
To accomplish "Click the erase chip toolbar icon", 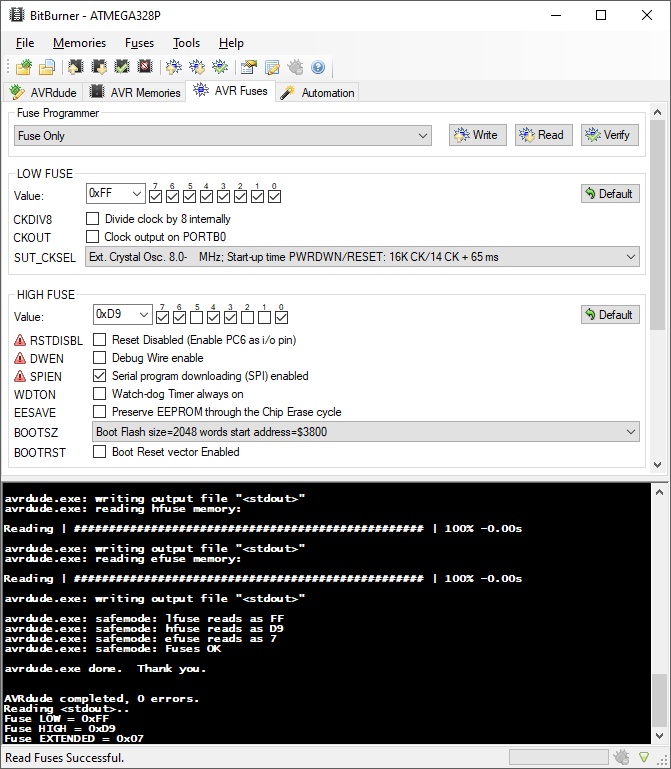I will [145, 67].
